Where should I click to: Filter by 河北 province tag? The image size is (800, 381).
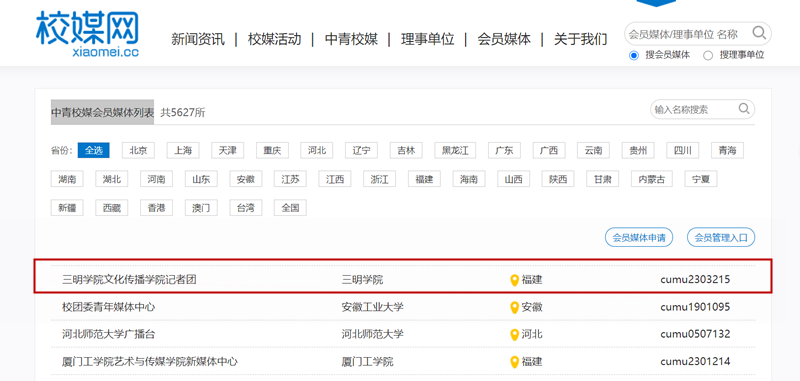[x=317, y=150]
